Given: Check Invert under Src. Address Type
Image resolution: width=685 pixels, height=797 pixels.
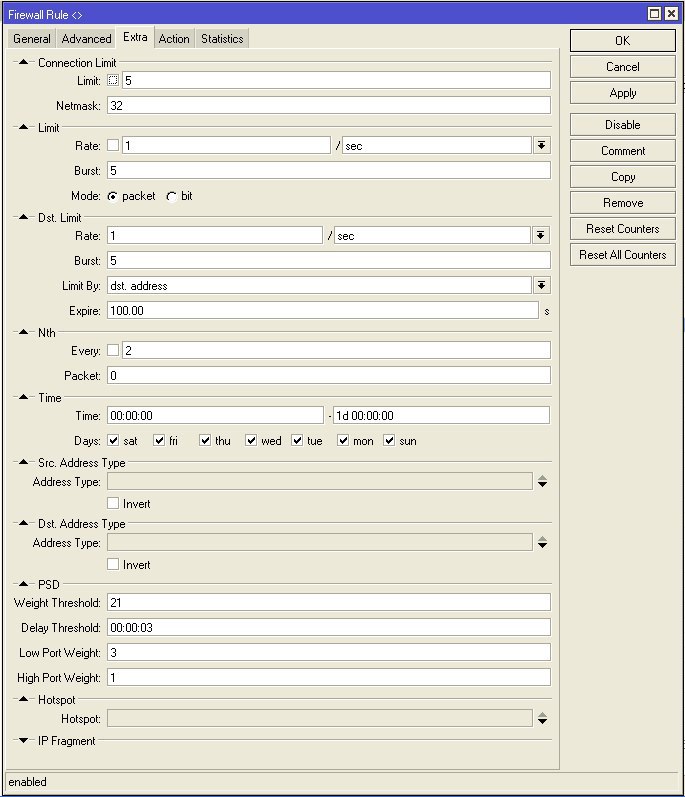Looking at the screenshot, I should [x=113, y=504].
